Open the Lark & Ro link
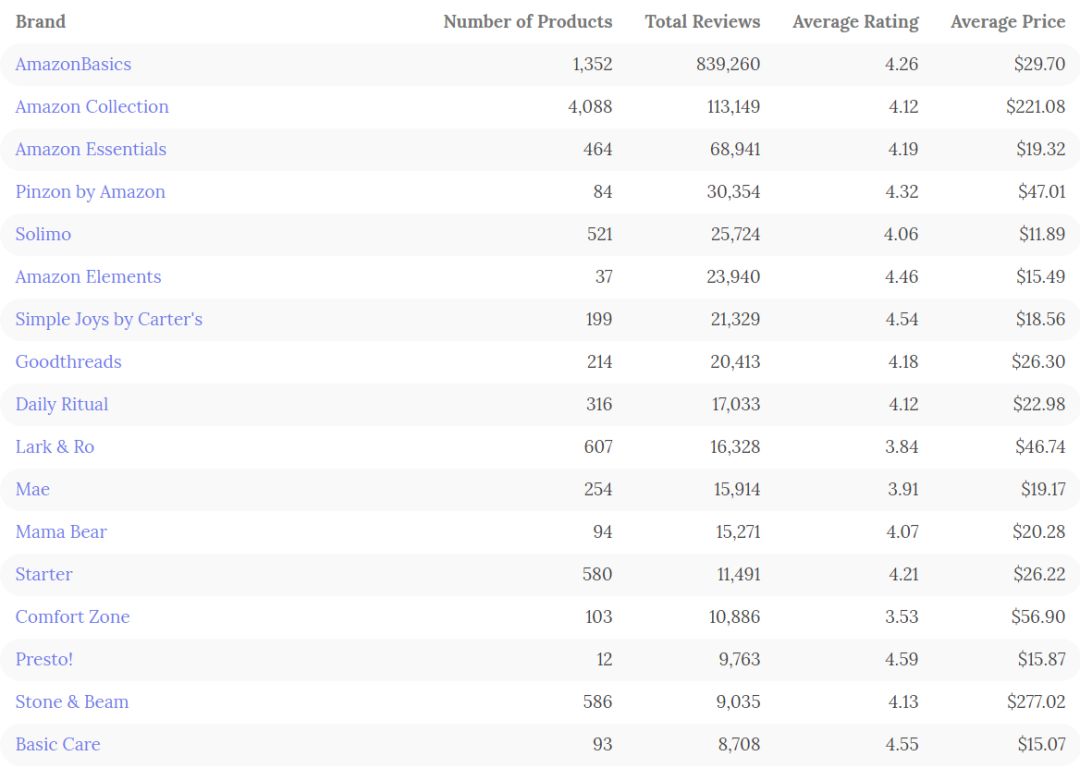 54,447
